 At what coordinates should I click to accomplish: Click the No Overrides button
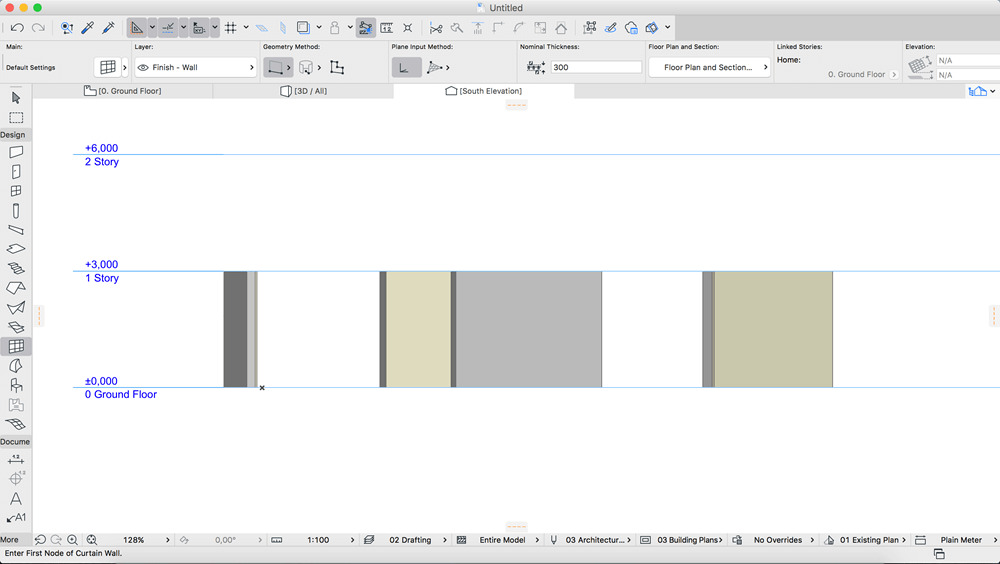778,540
